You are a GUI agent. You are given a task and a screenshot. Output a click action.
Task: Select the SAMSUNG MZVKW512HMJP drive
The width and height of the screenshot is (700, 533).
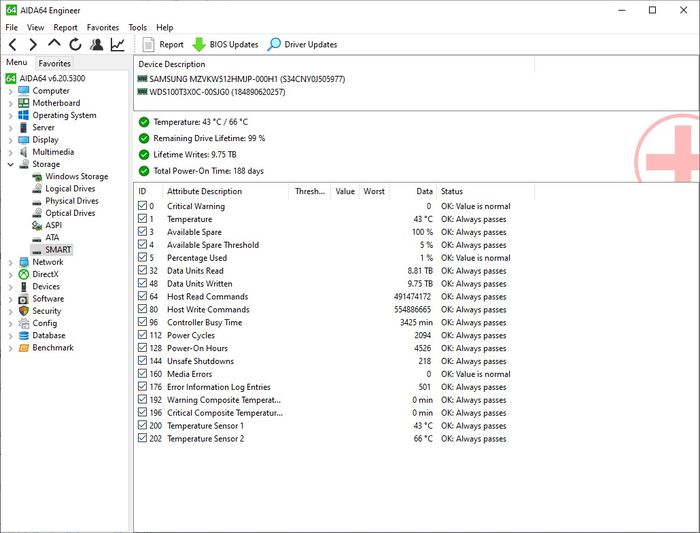[x=242, y=79]
